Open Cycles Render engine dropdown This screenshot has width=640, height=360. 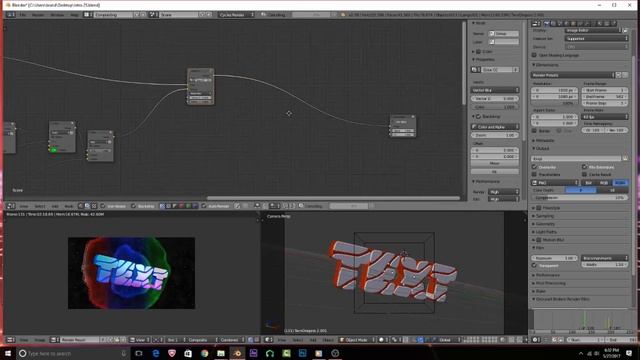(236, 15)
